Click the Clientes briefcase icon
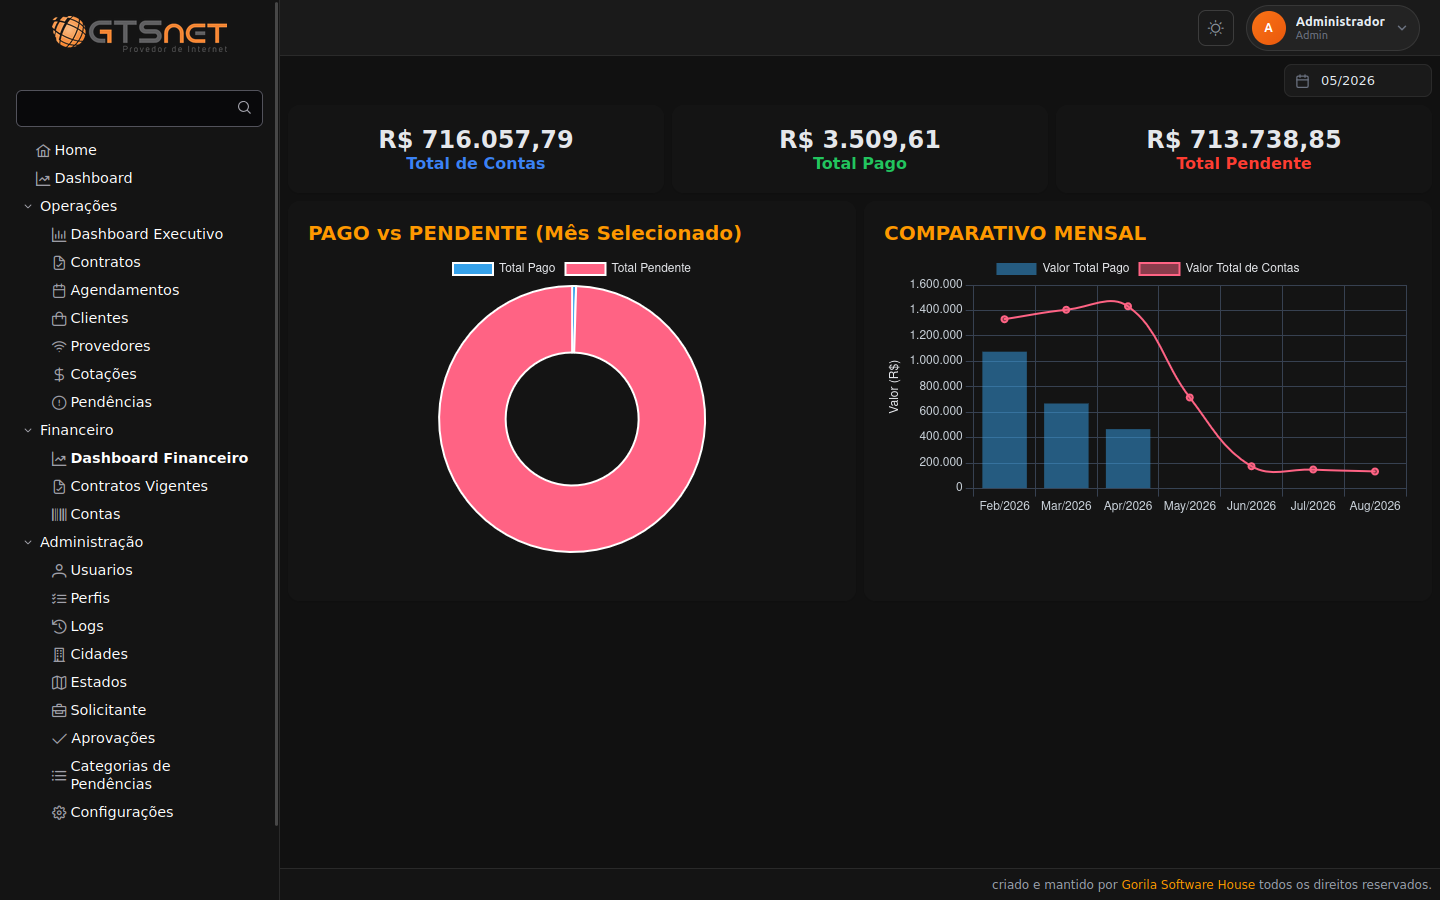 [59, 319]
